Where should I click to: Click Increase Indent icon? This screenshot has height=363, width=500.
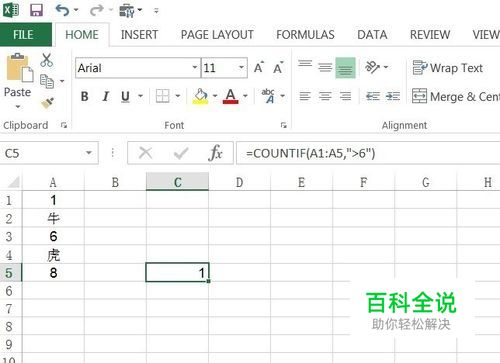393,96
